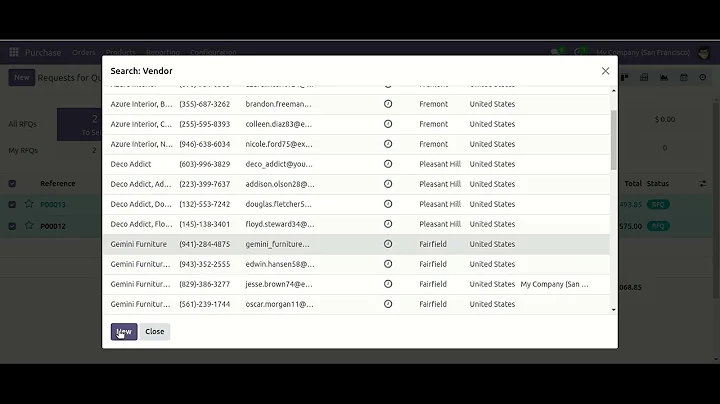Toggle checkbox for P00012 row

coord(12,226)
